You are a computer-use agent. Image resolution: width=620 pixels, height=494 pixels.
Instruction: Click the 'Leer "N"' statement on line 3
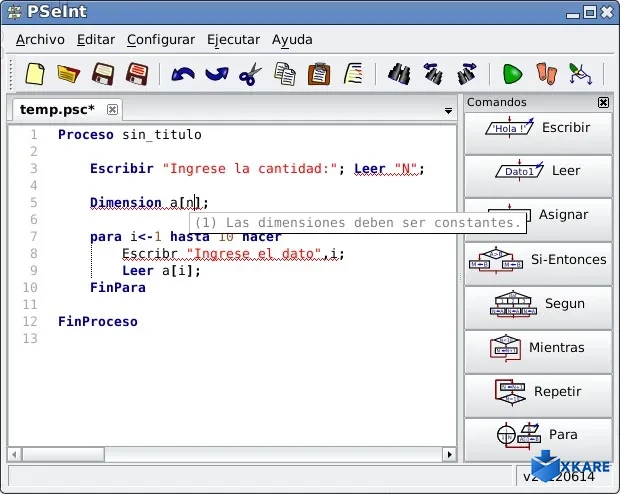[x=389, y=169]
